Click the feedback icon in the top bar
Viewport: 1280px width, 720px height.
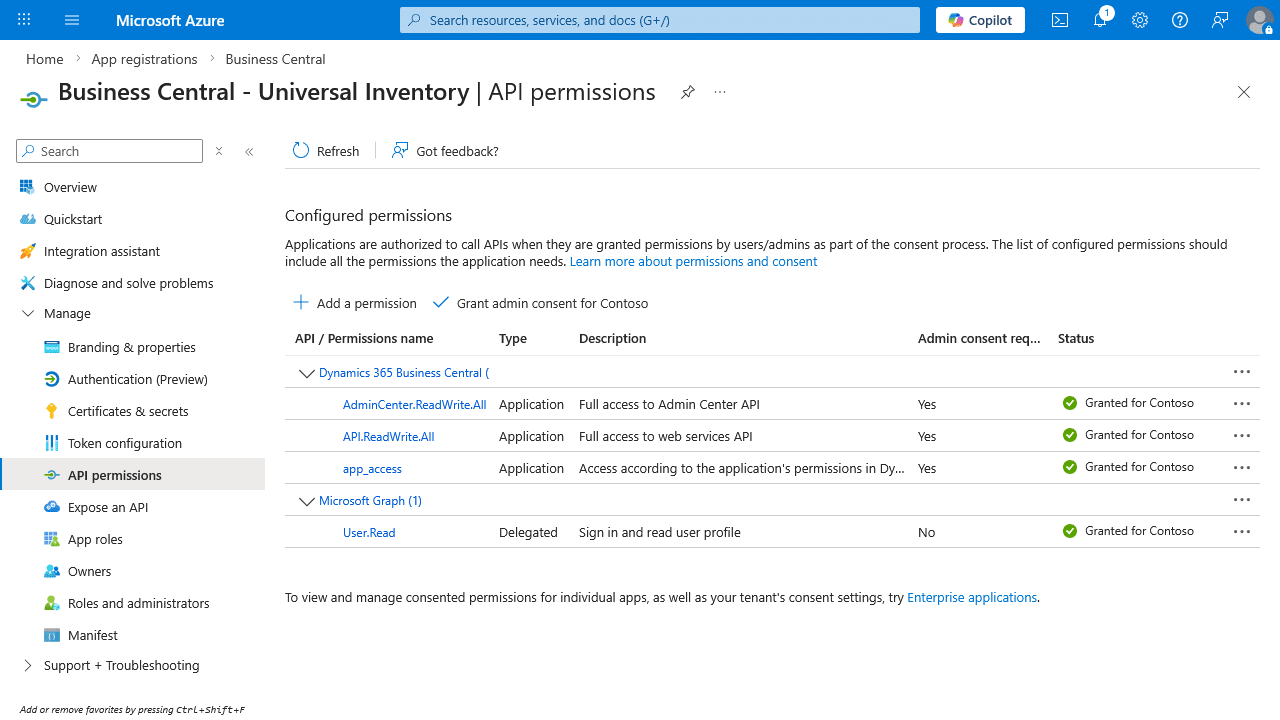tap(1220, 20)
